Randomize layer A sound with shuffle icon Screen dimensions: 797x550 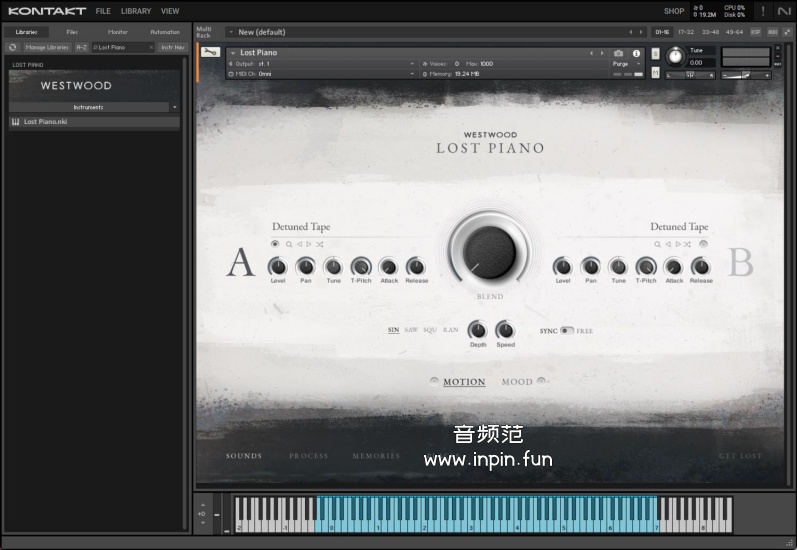click(319, 244)
